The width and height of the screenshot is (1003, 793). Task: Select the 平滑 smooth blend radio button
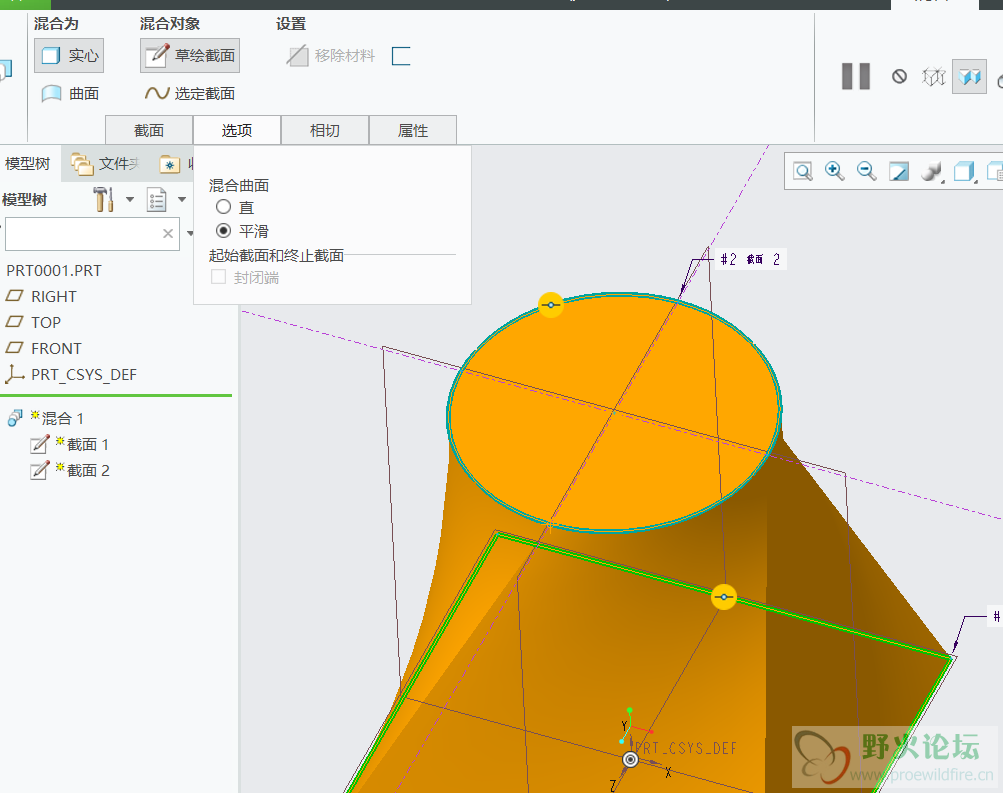point(223,230)
